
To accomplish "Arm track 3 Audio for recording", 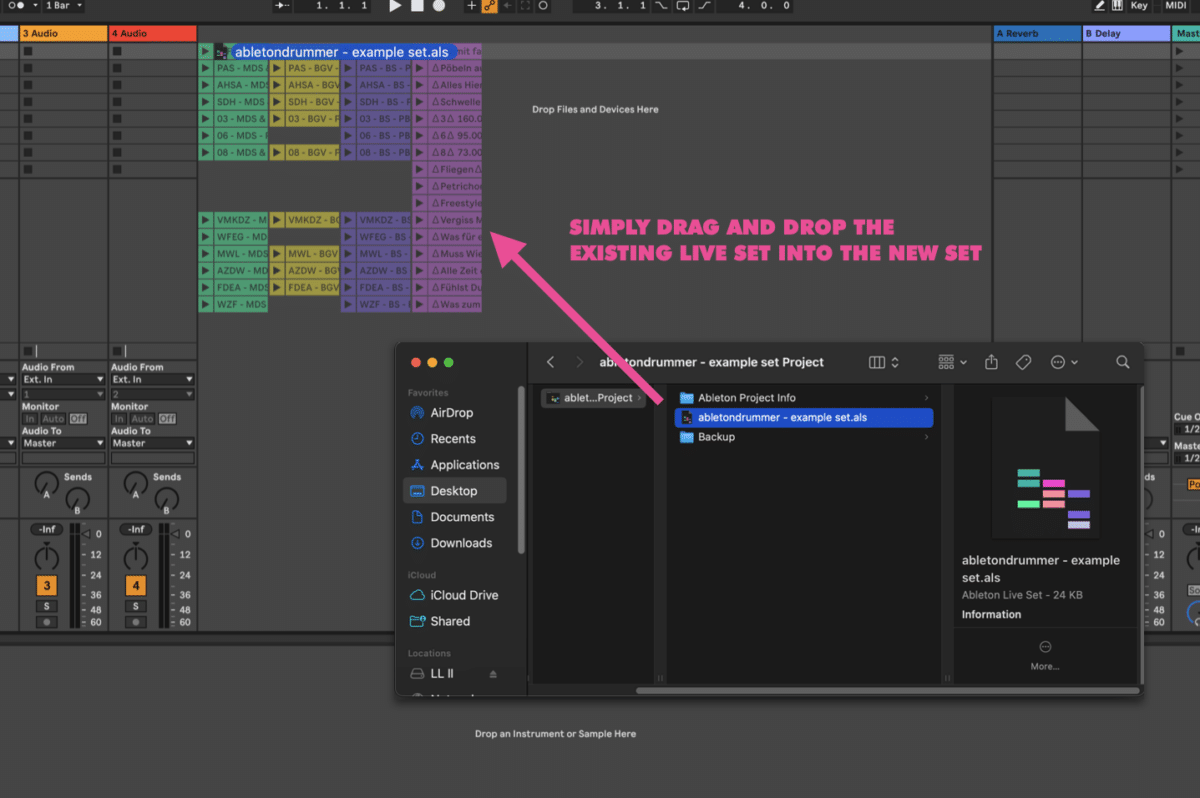I will pyautogui.click(x=46, y=622).
